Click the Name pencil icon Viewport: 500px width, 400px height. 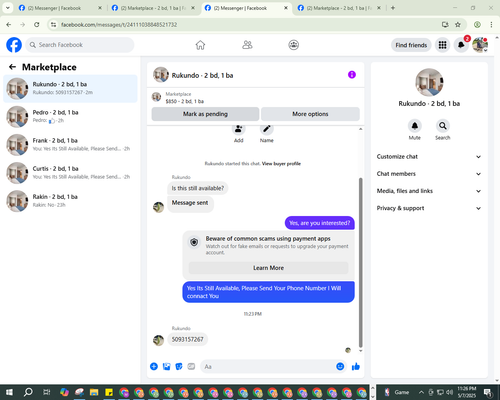(x=267, y=129)
